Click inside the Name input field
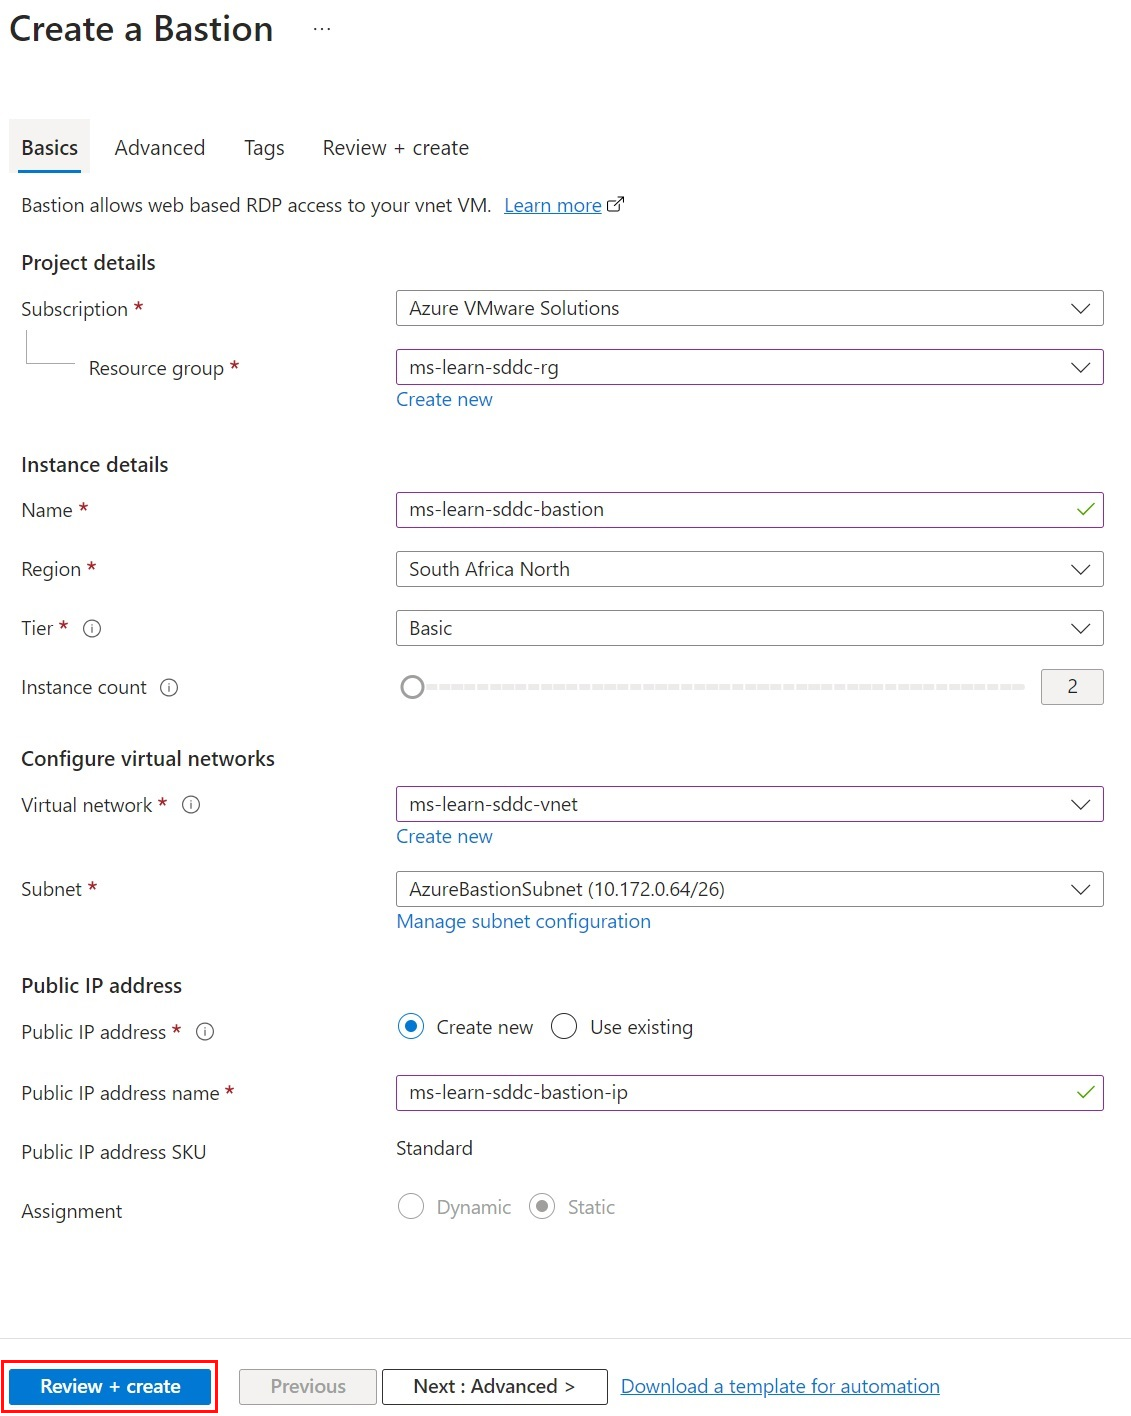 point(700,510)
